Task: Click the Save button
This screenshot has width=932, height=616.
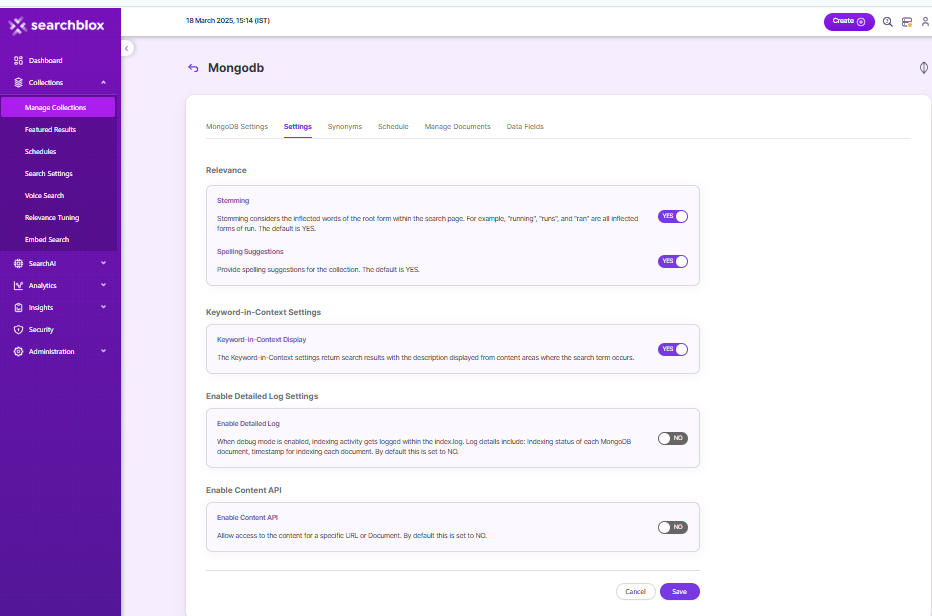Action: click(x=679, y=592)
